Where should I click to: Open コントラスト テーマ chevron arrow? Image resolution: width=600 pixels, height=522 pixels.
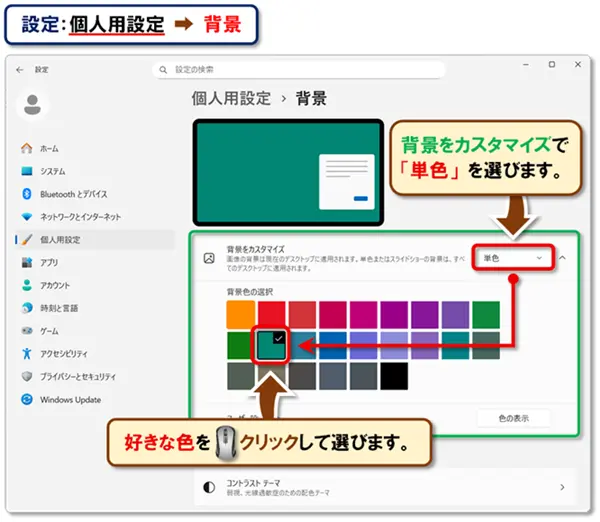click(x=562, y=487)
